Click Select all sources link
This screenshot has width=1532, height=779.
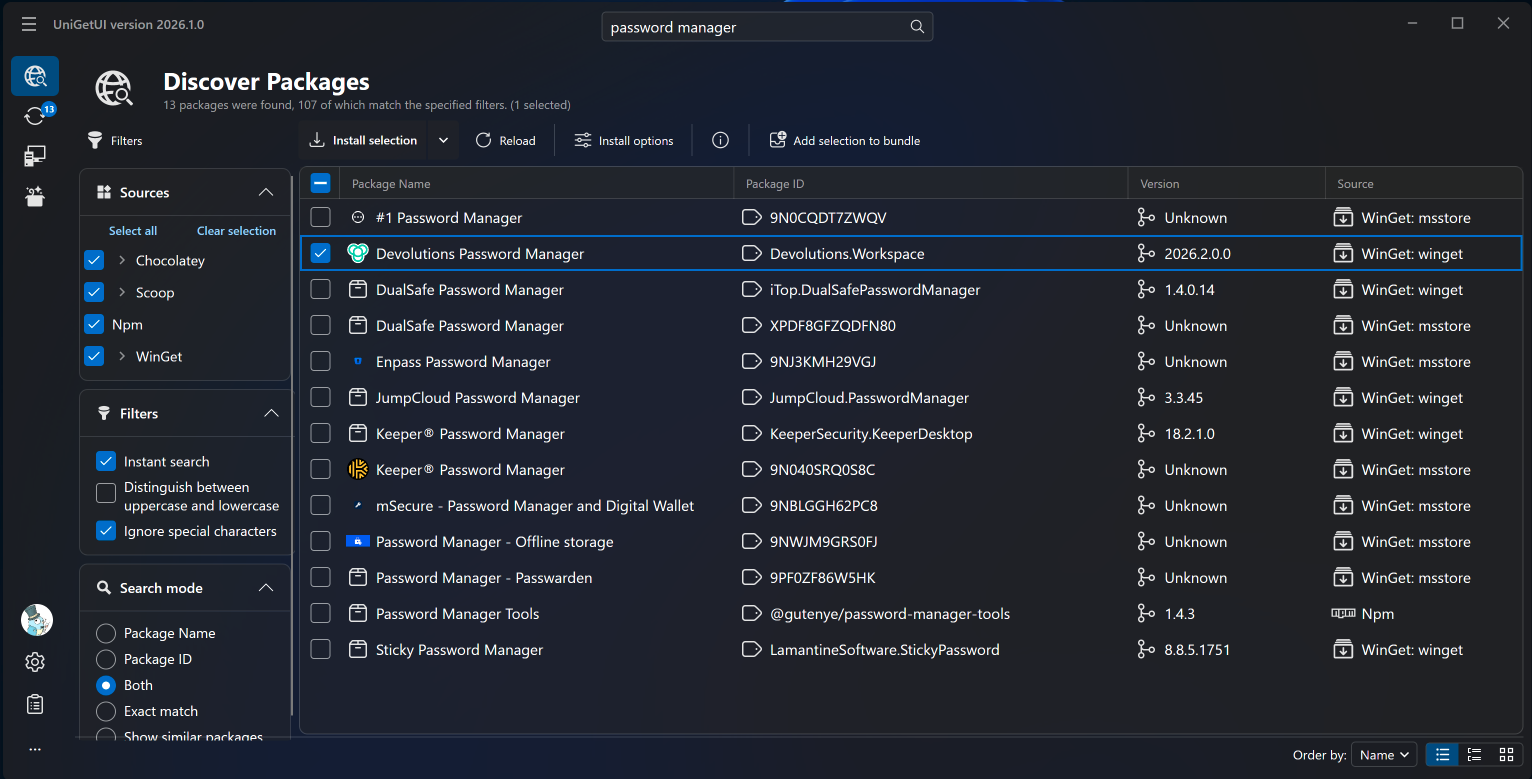coord(133,231)
